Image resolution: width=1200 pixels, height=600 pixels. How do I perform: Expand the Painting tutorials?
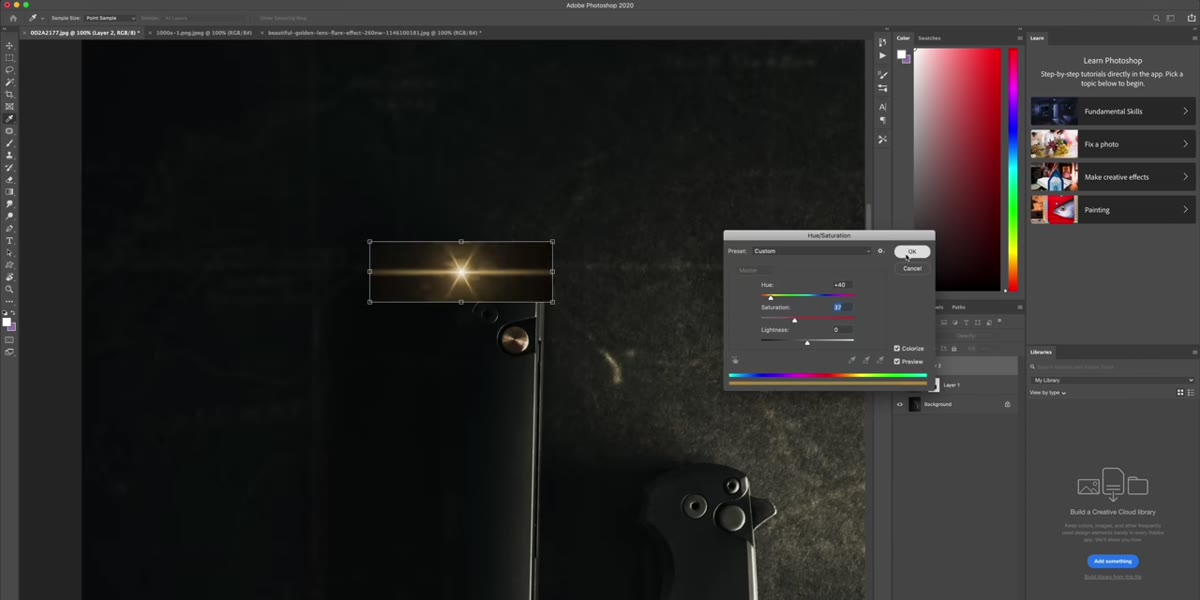pos(1112,210)
